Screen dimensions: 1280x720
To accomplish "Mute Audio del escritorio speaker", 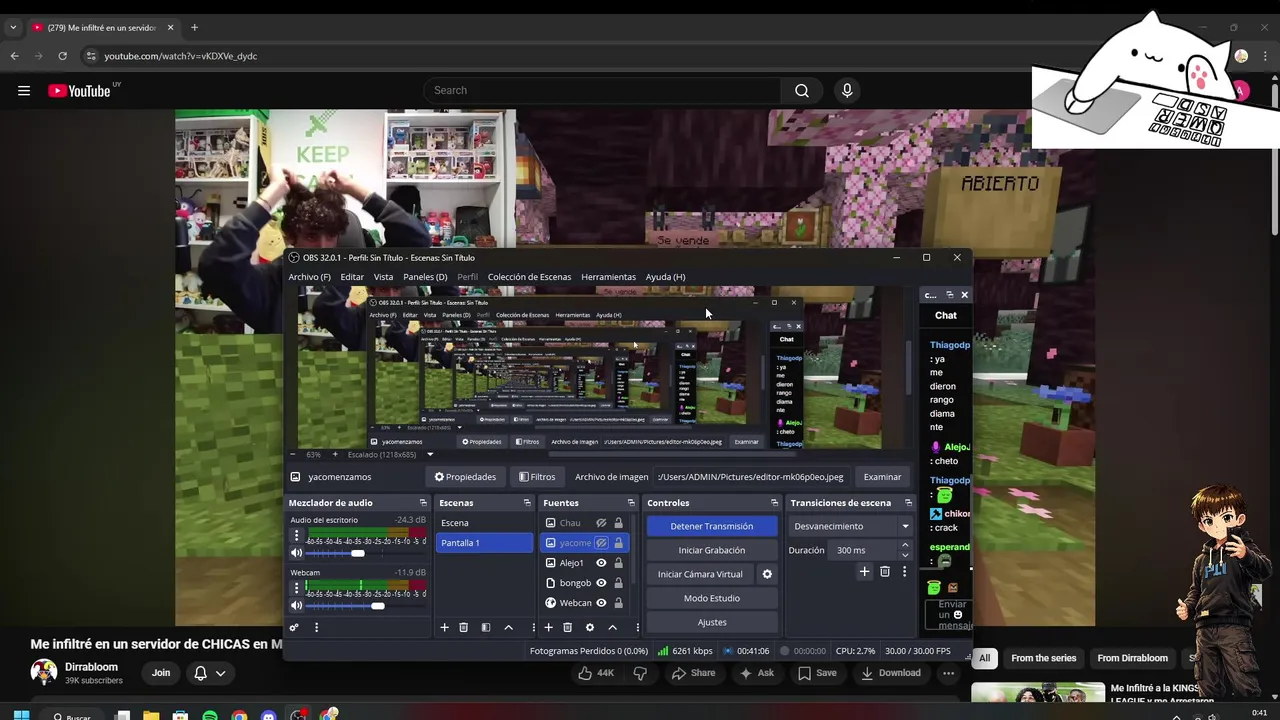I will 296,553.
